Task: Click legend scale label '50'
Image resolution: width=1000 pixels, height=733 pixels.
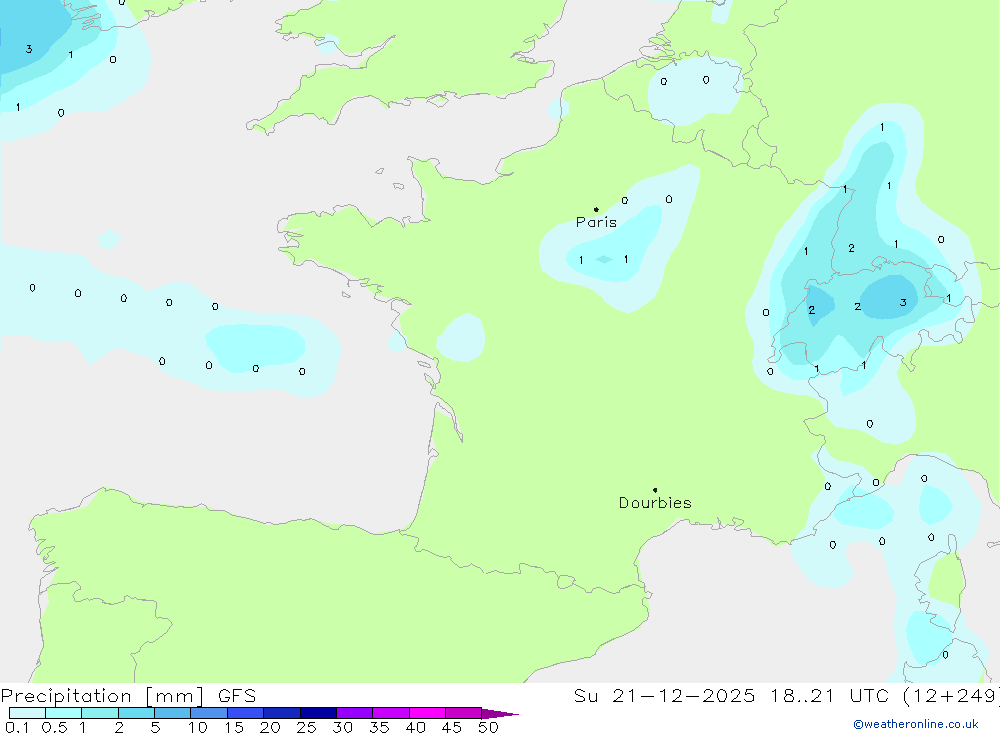Action: [x=488, y=727]
